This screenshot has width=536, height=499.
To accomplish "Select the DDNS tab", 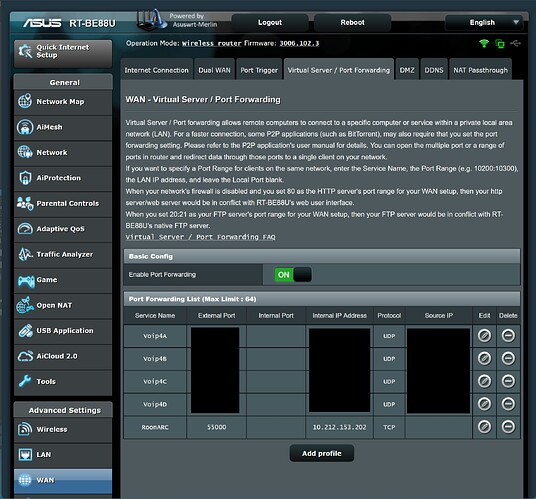I will pyautogui.click(x=434, y=70).
